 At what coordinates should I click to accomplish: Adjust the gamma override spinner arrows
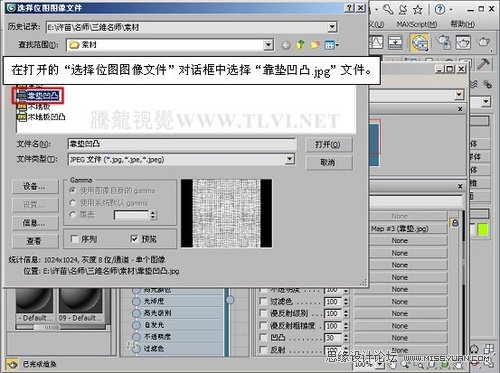153,215
